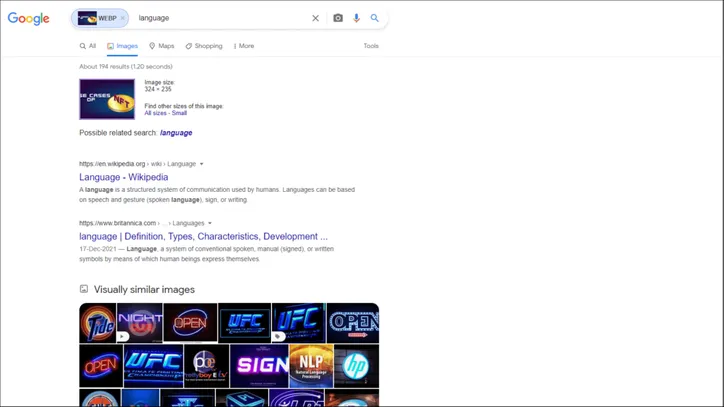This screenshot has width=724, height=407.
Task: Open the purple SIGN neon image
Action: click(259, 366)
